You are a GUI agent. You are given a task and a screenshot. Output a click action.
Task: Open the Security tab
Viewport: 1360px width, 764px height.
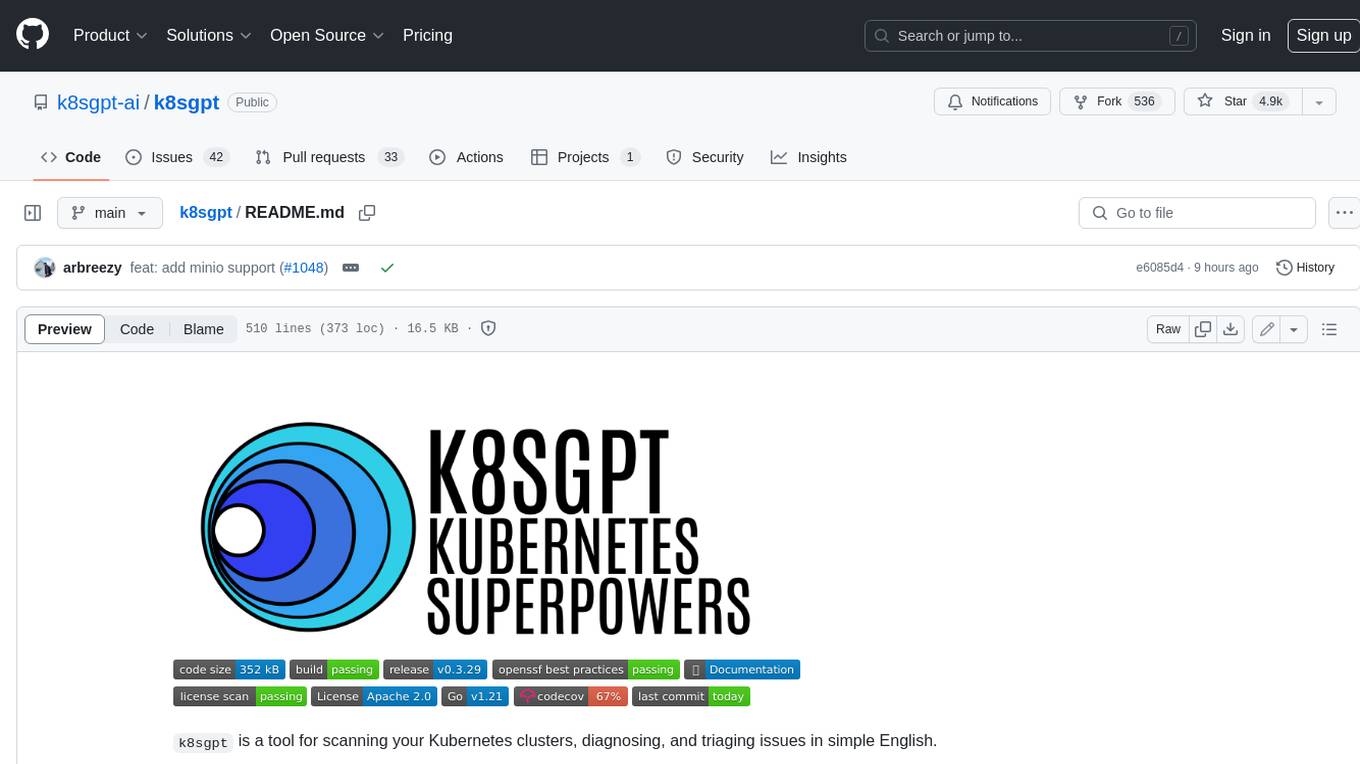(705, 157)
